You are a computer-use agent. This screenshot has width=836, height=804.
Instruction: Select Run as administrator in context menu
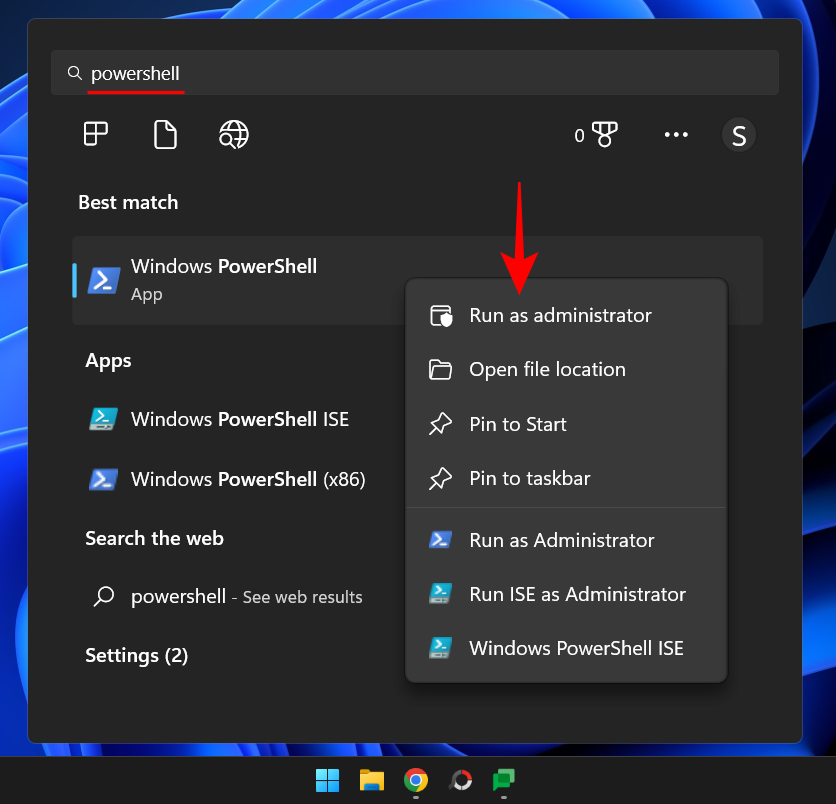(x=561, y=315)
